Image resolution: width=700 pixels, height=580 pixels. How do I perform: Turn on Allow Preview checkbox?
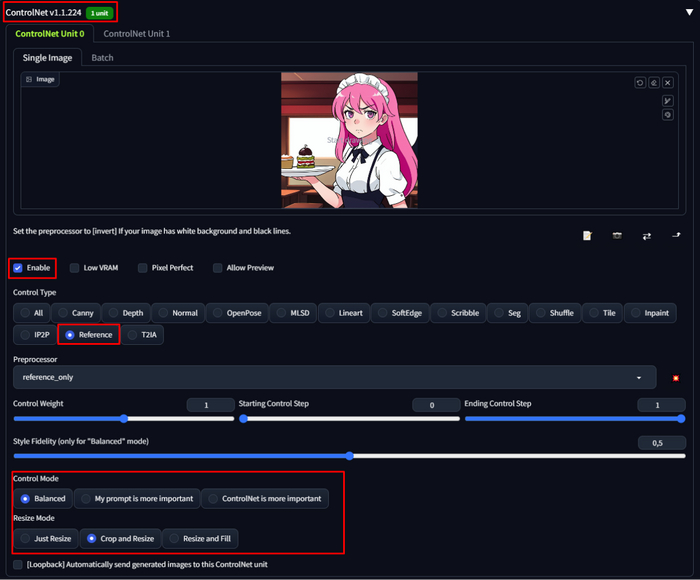[x=217, y=268]
